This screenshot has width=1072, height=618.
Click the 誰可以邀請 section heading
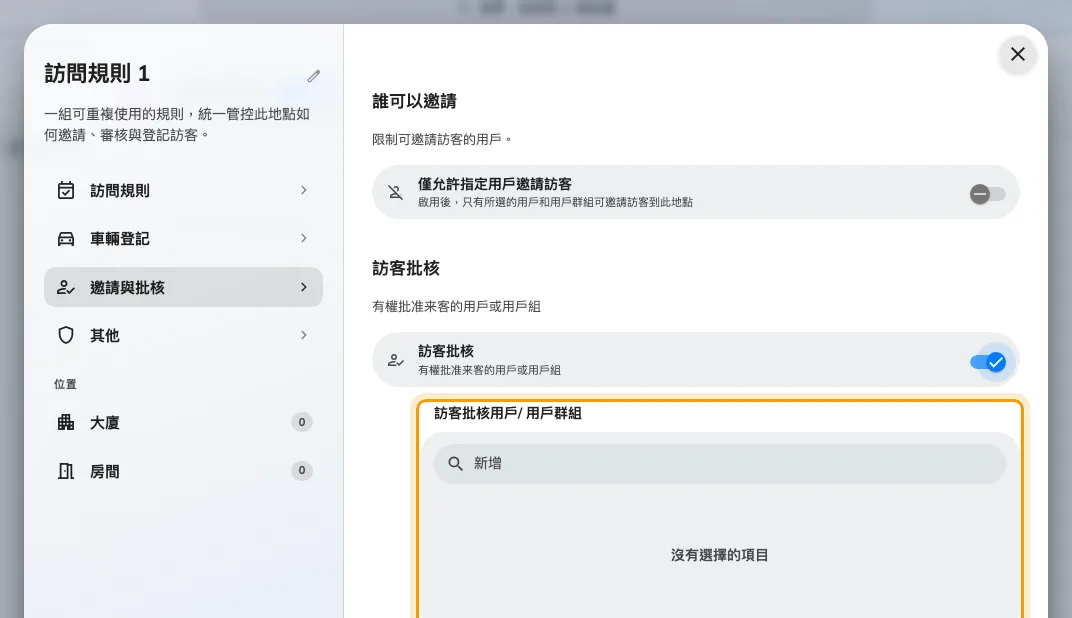coord(414,101)
